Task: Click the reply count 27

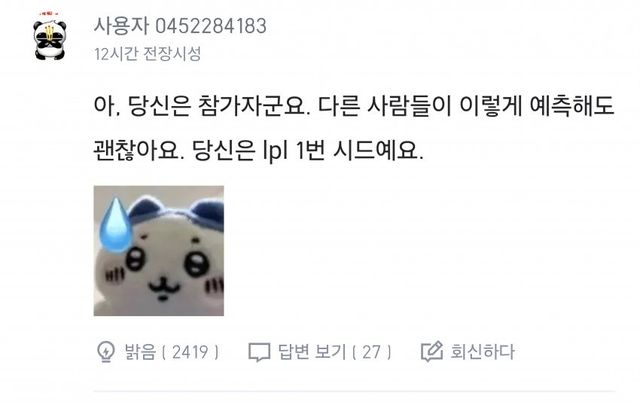Action: pyautogui.click(x=371, y=352)
